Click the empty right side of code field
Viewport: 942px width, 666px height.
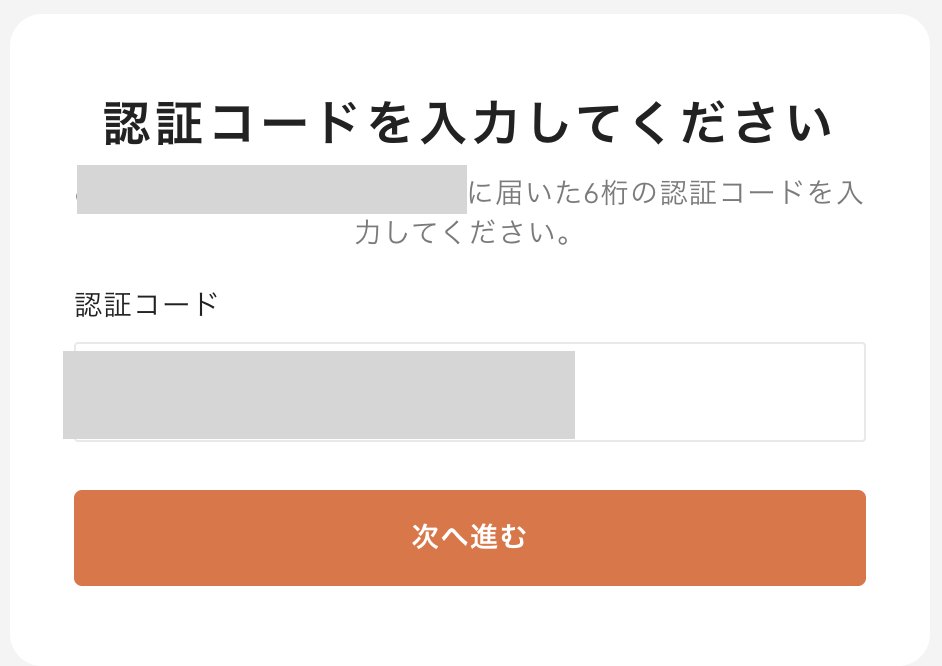click(718, 392)
